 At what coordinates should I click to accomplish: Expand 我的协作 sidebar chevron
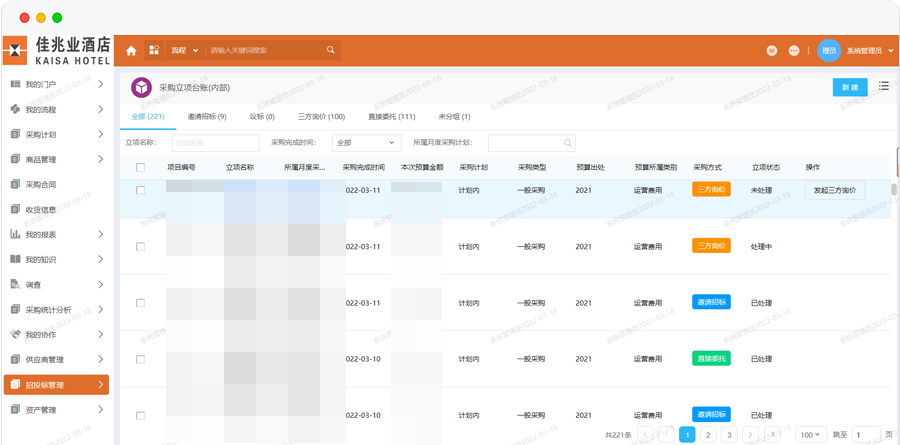100,334
